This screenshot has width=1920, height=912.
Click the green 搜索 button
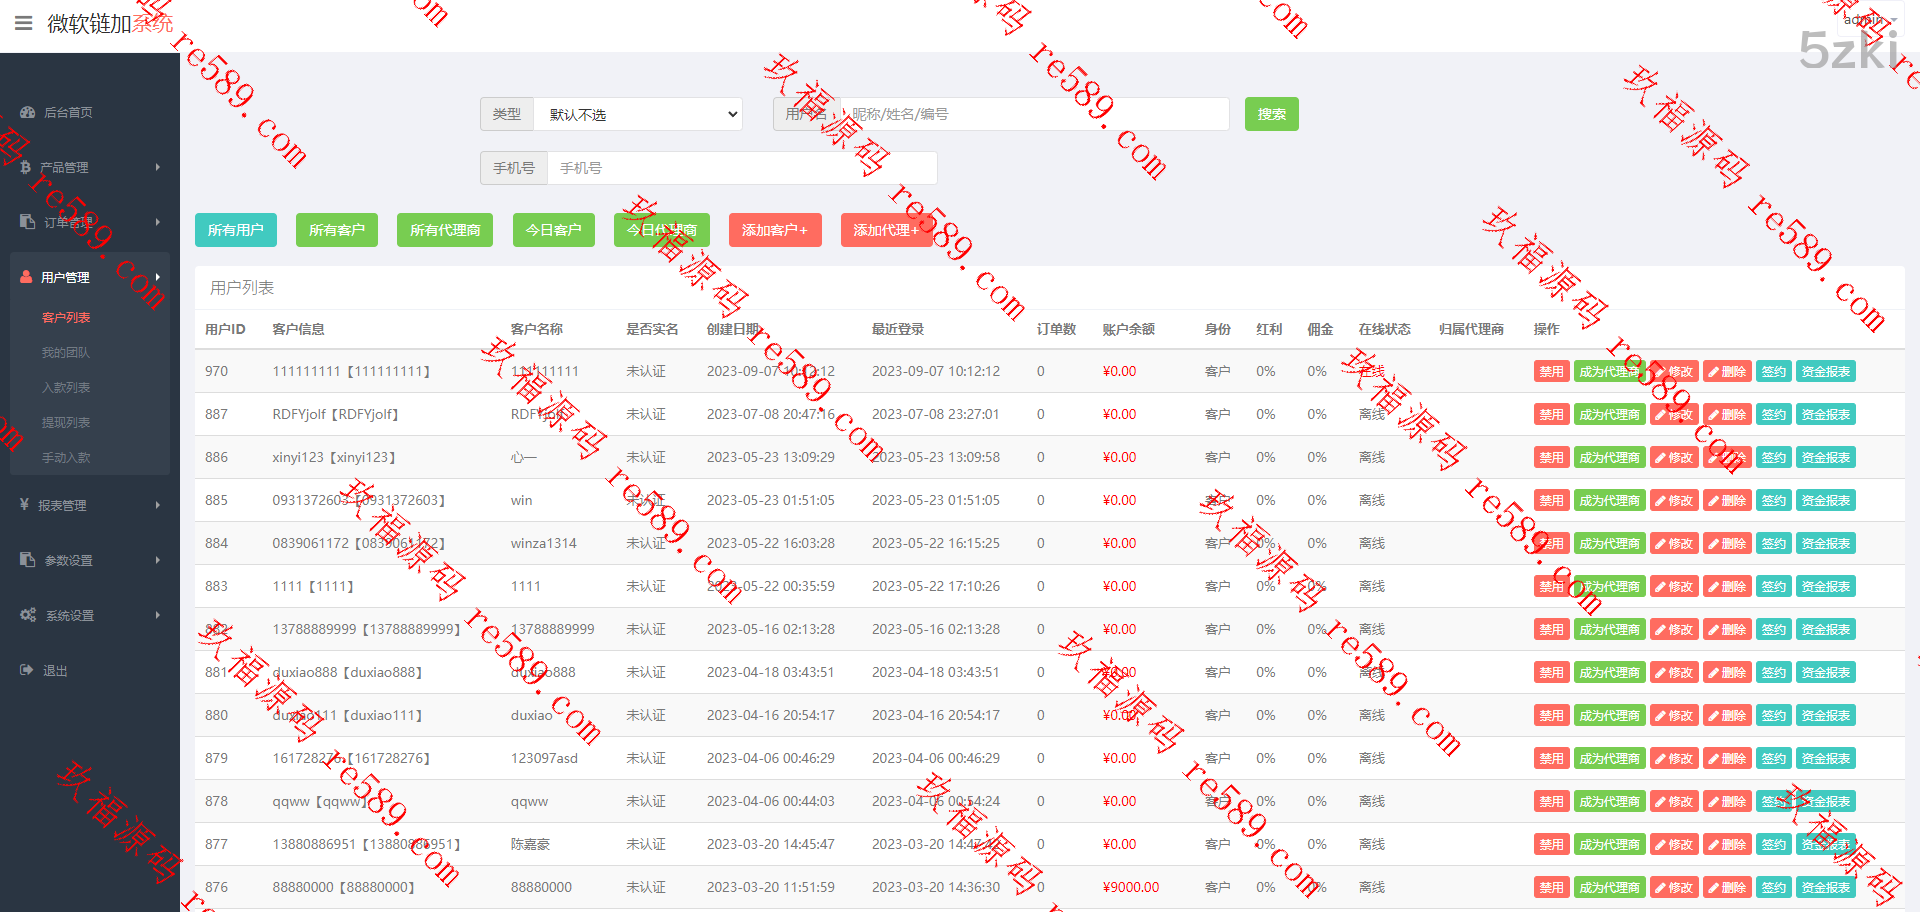1271,114
